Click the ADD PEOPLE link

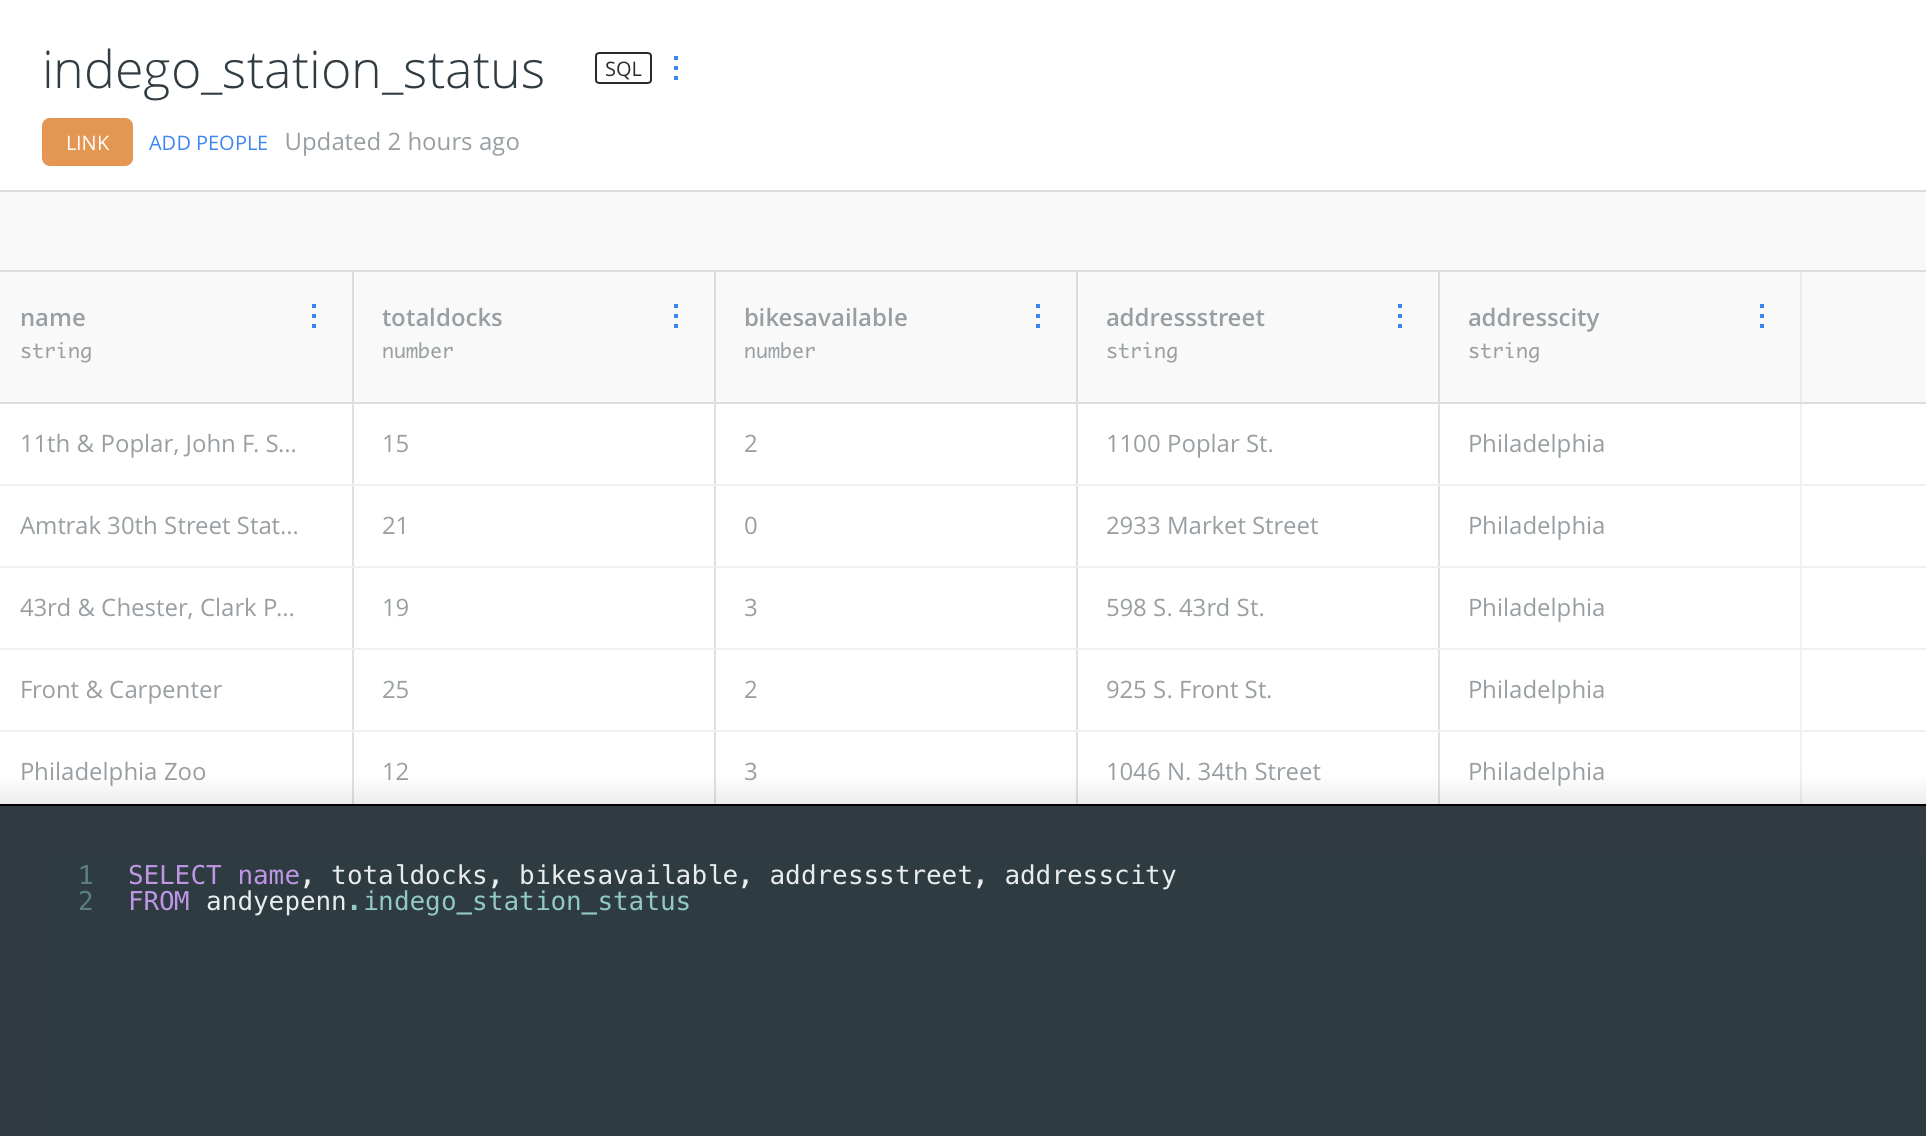(208, 143)
